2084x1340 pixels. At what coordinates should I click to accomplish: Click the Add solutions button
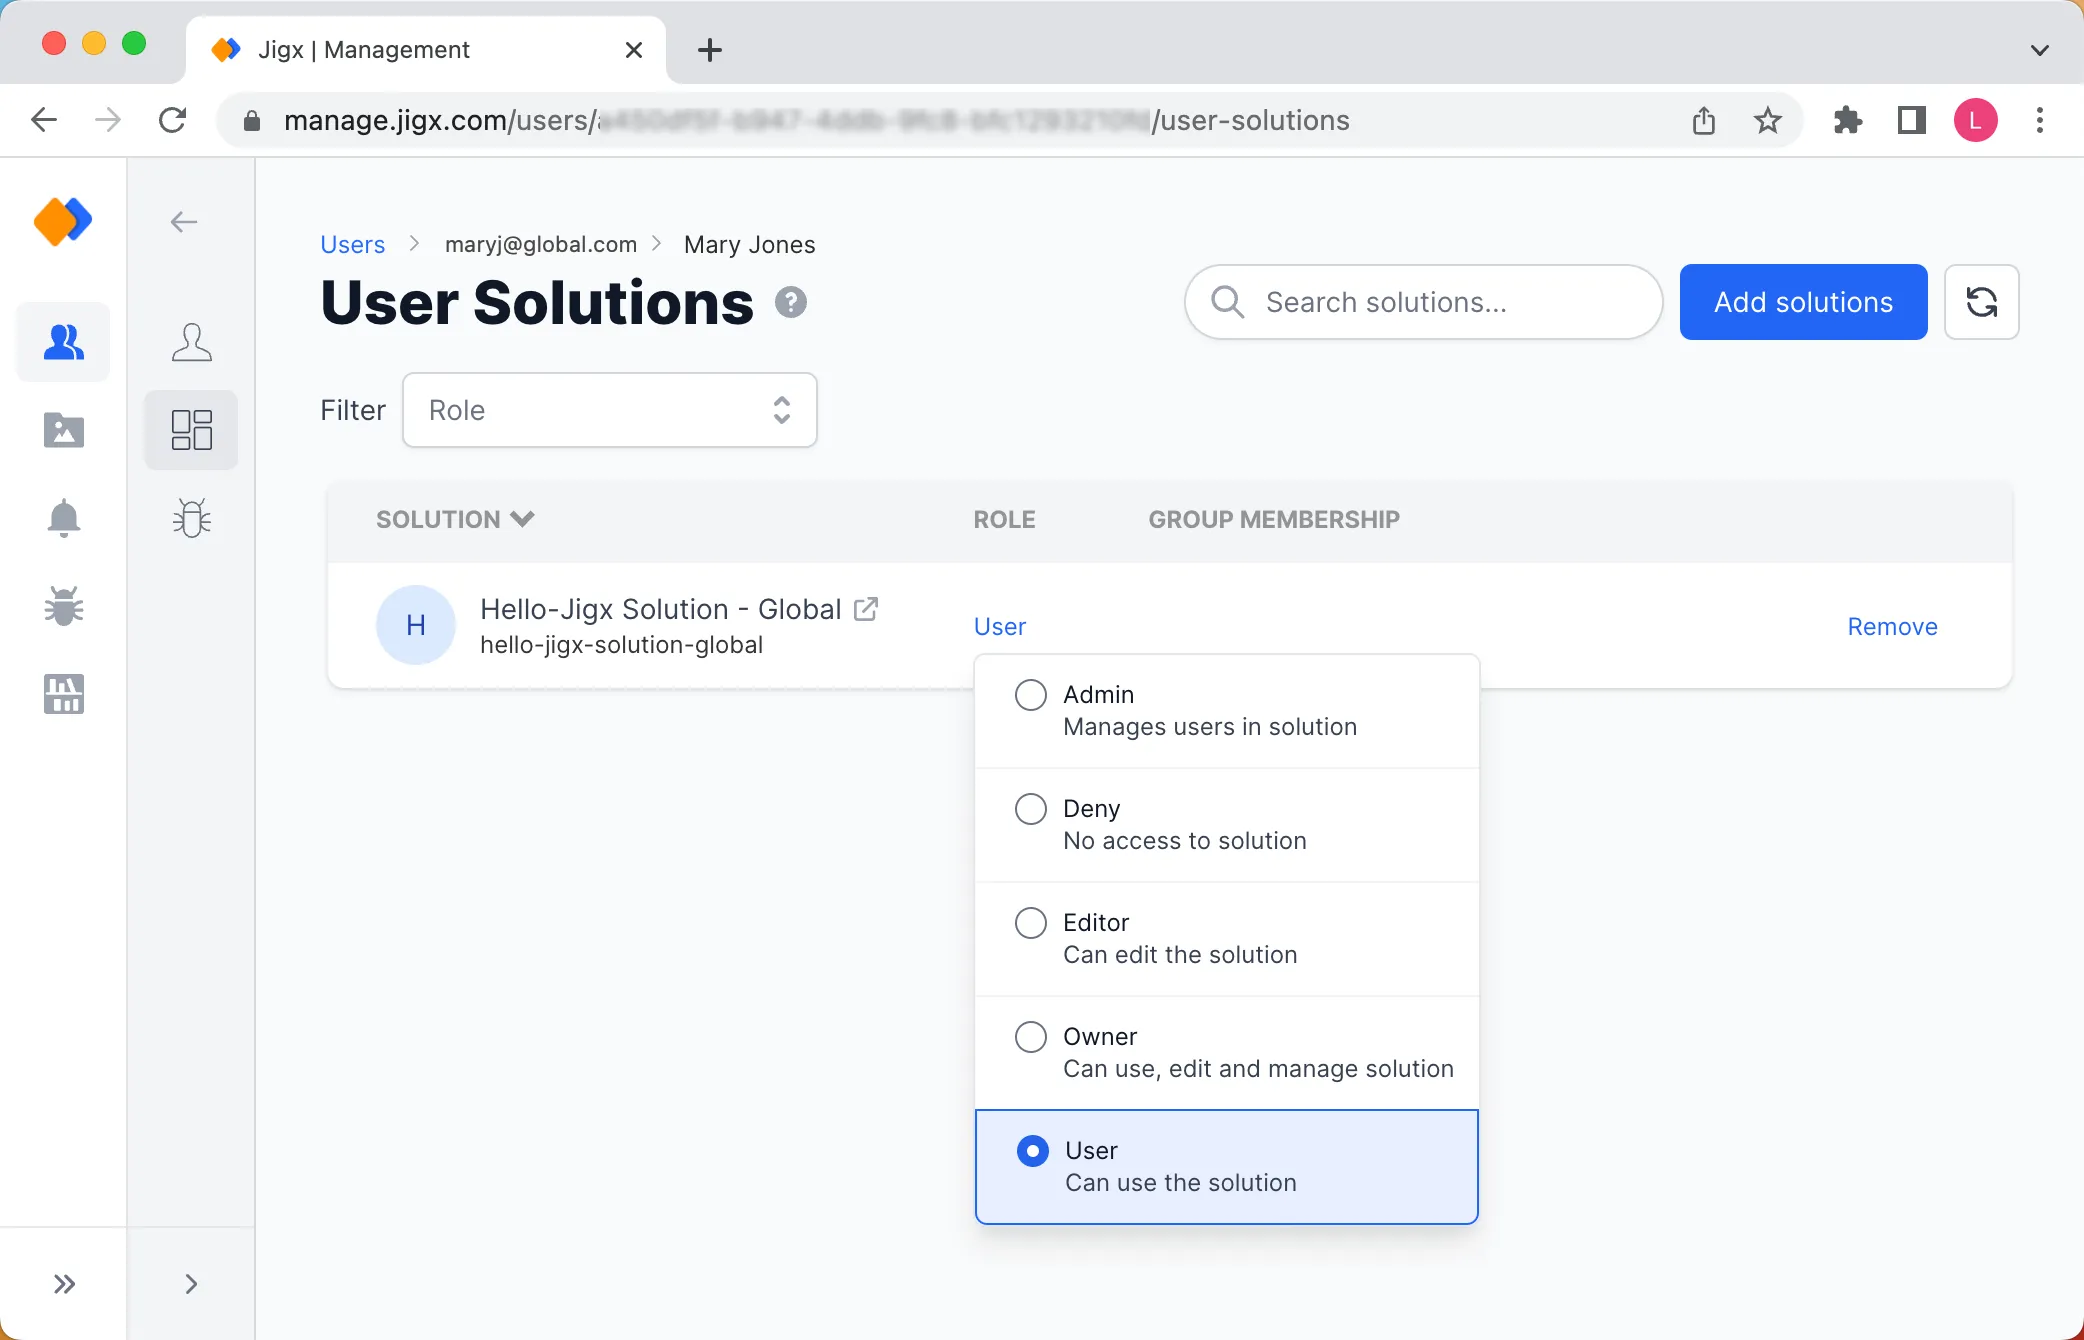(1804, 302)
